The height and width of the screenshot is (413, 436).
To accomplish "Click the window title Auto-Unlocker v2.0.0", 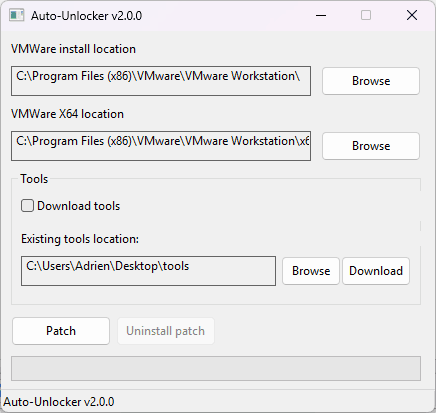I will tap(87, 16).
